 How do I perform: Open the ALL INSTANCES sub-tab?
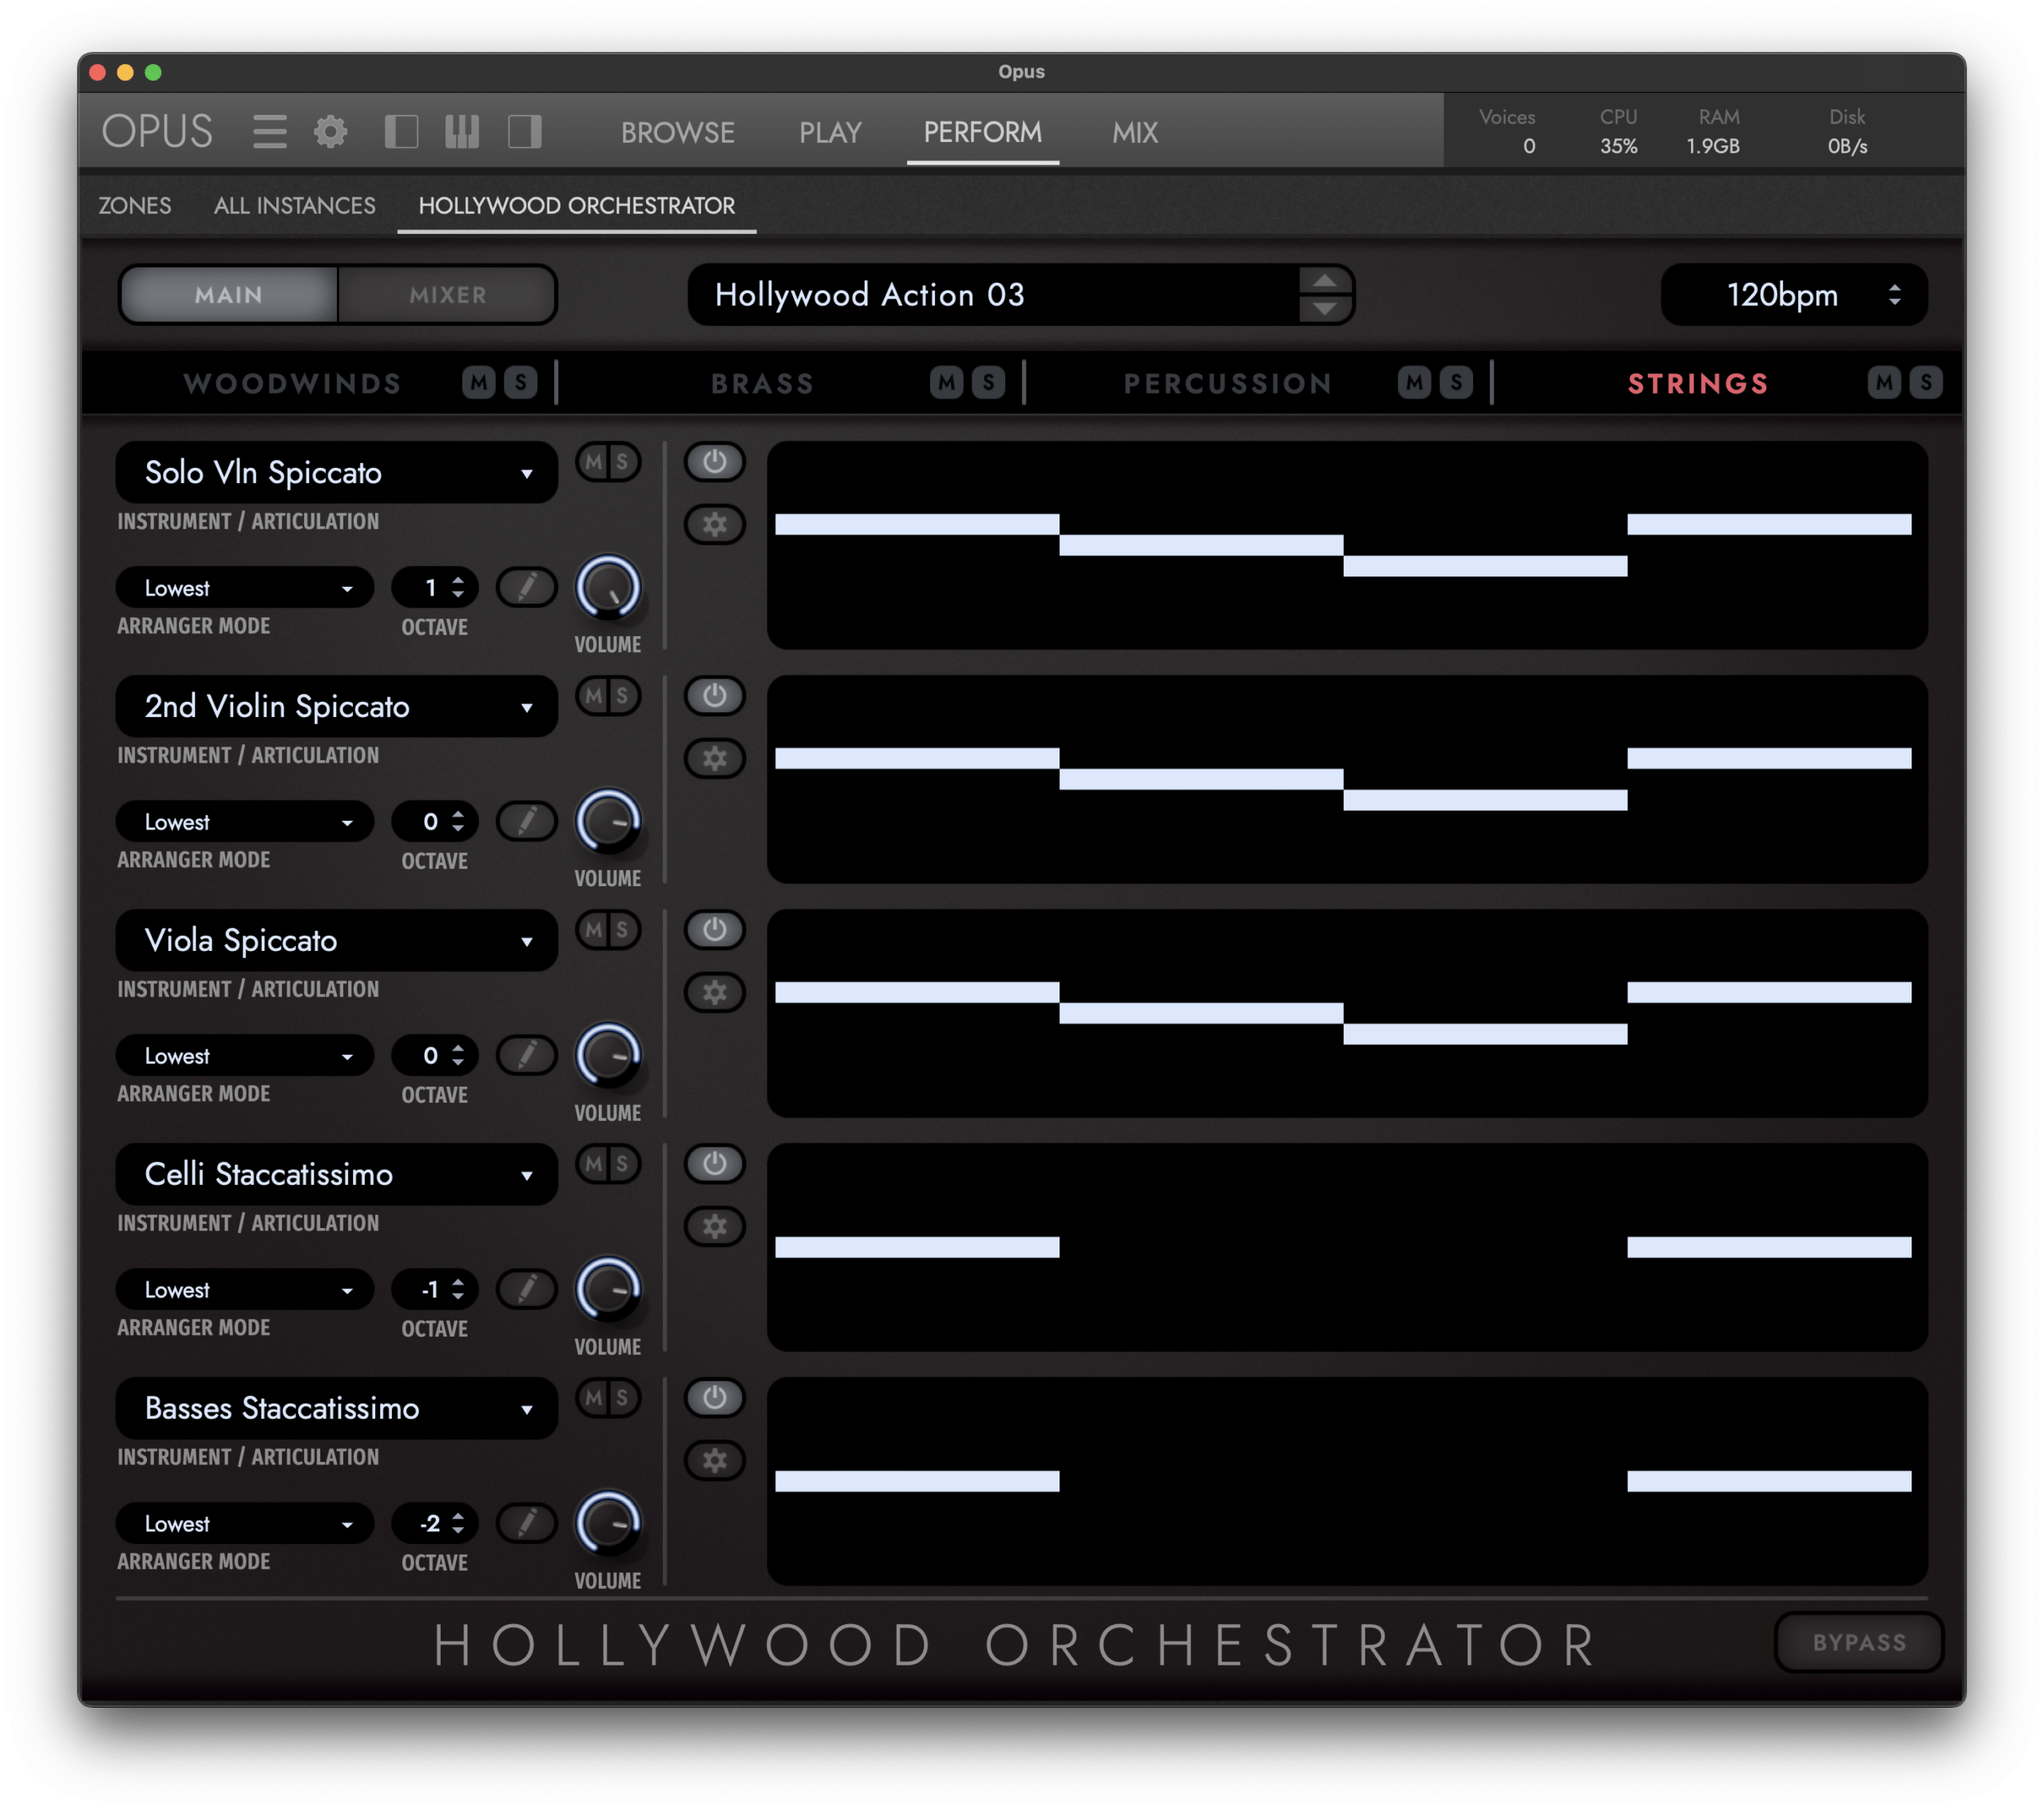coord(295,205)
